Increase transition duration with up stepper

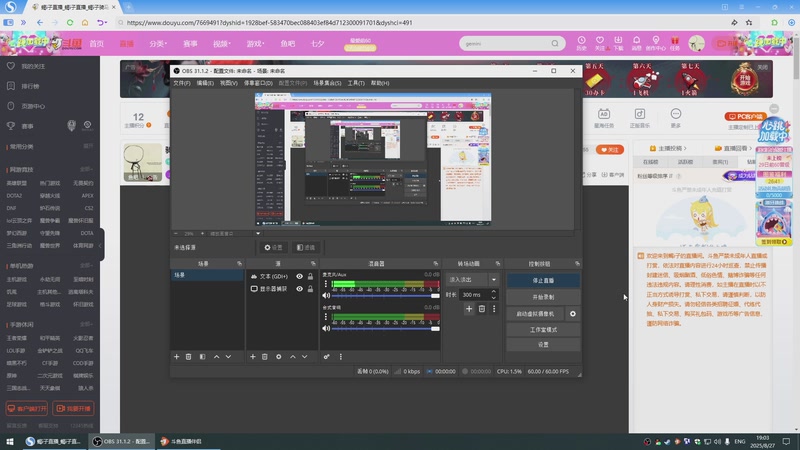[x=493, y=292]
